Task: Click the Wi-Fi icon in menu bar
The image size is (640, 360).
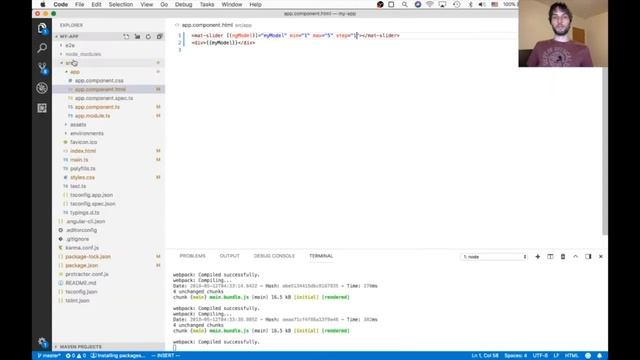Action: pos(430,4)
